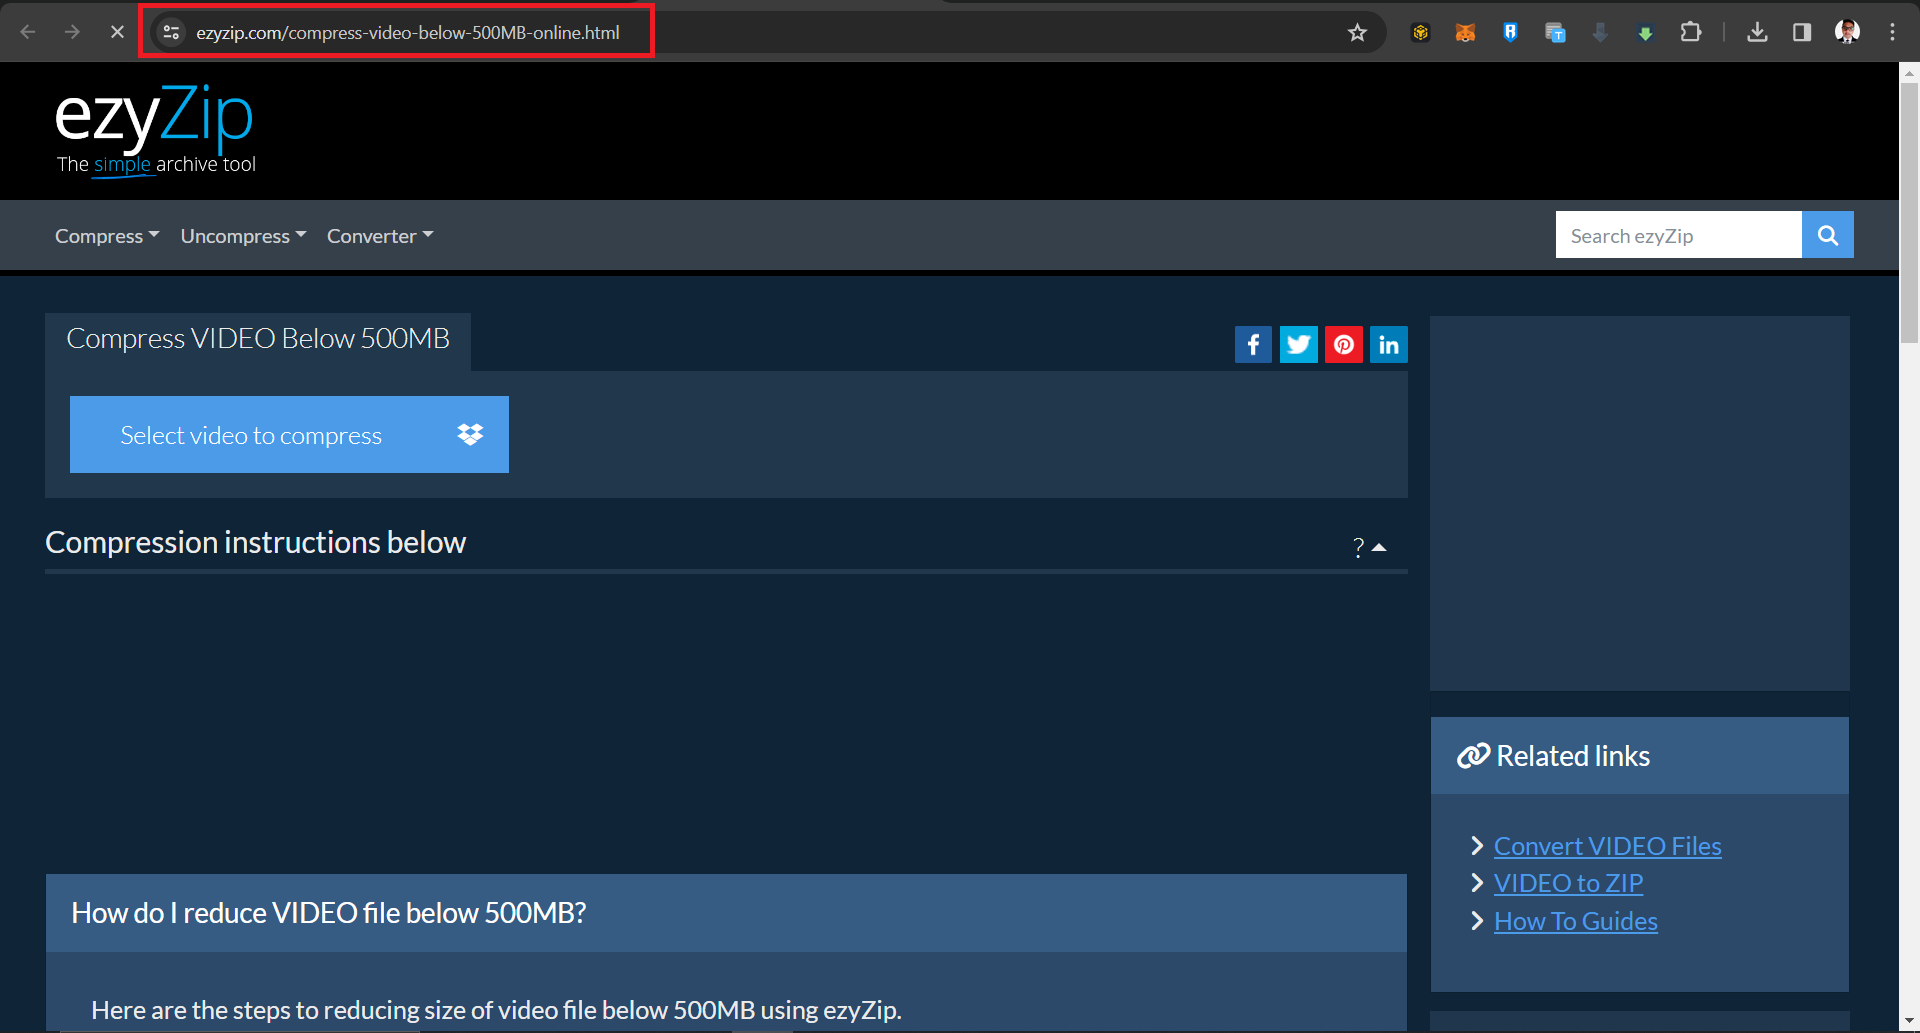
Task: Open Chrome's three-dot menu
Action: 1892,31
